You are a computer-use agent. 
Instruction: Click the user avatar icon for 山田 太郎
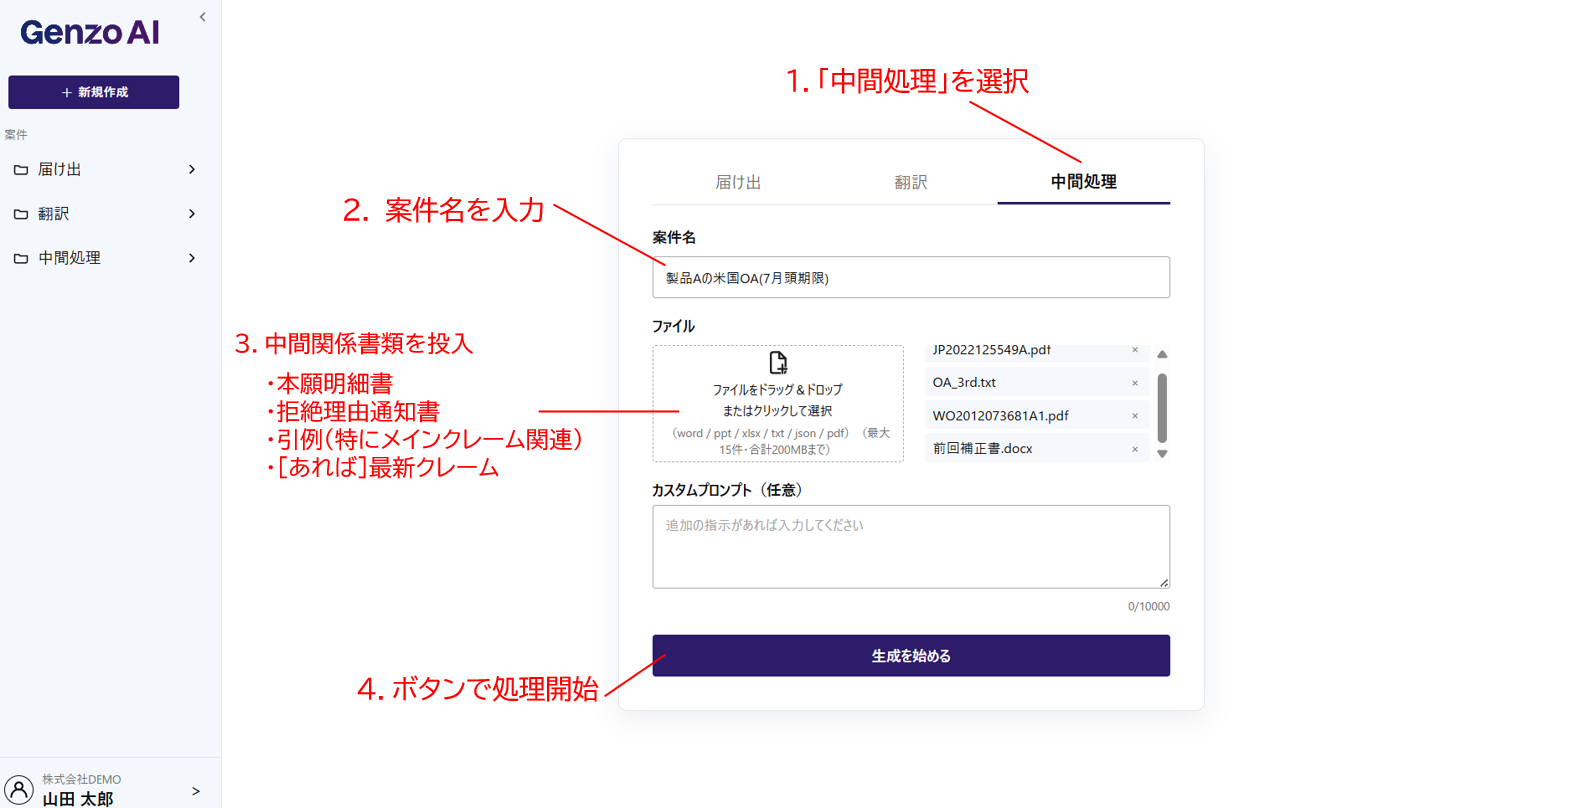[19, 790]
